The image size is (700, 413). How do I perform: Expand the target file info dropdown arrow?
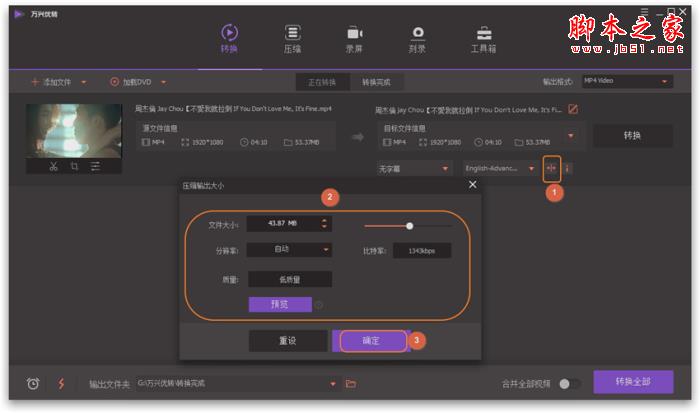[x=571, y=135]
